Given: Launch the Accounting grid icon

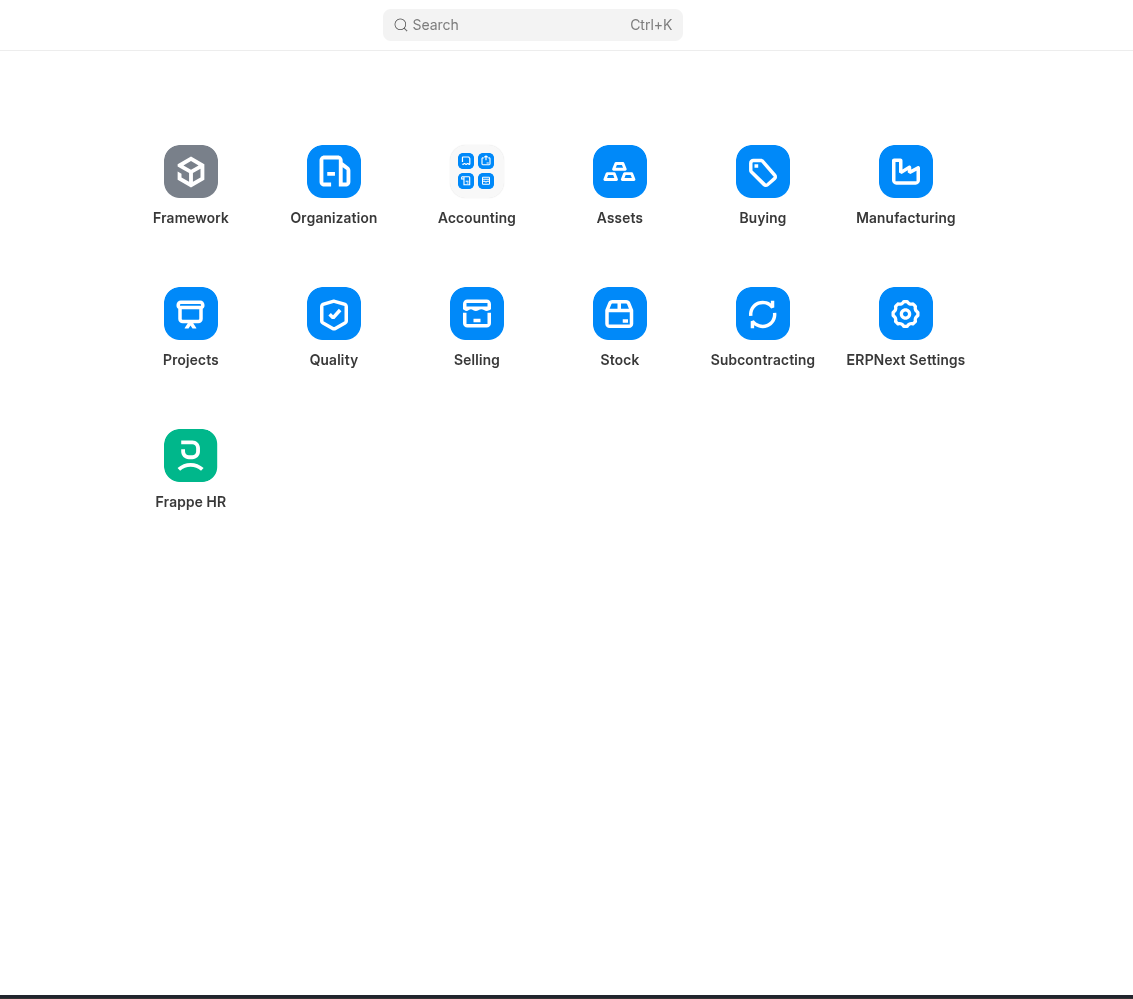Looking at the screenshot, I should (476, 171).
